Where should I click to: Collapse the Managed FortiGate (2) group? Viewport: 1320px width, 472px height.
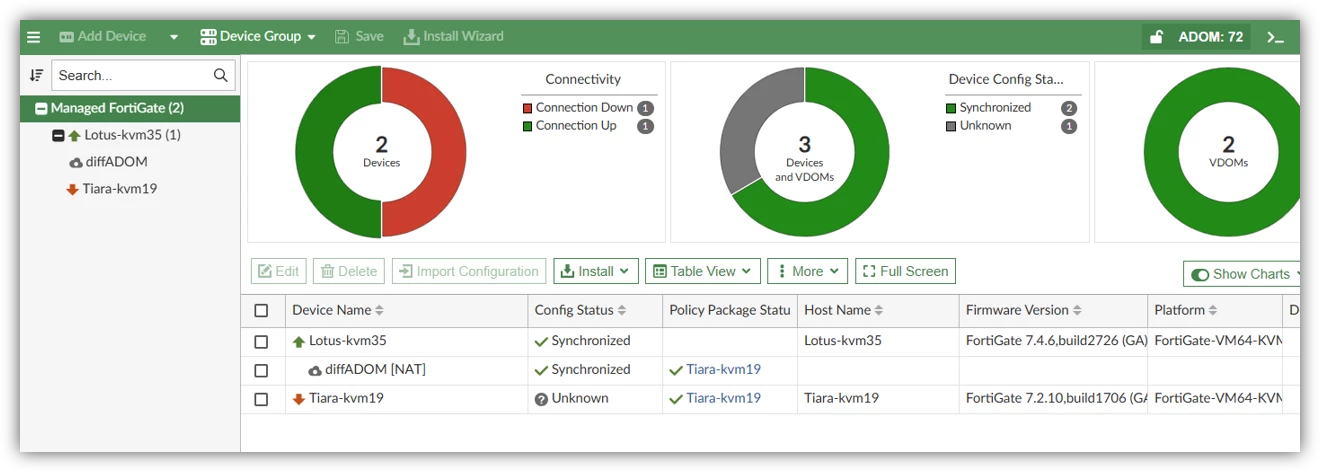coord(41,108)
